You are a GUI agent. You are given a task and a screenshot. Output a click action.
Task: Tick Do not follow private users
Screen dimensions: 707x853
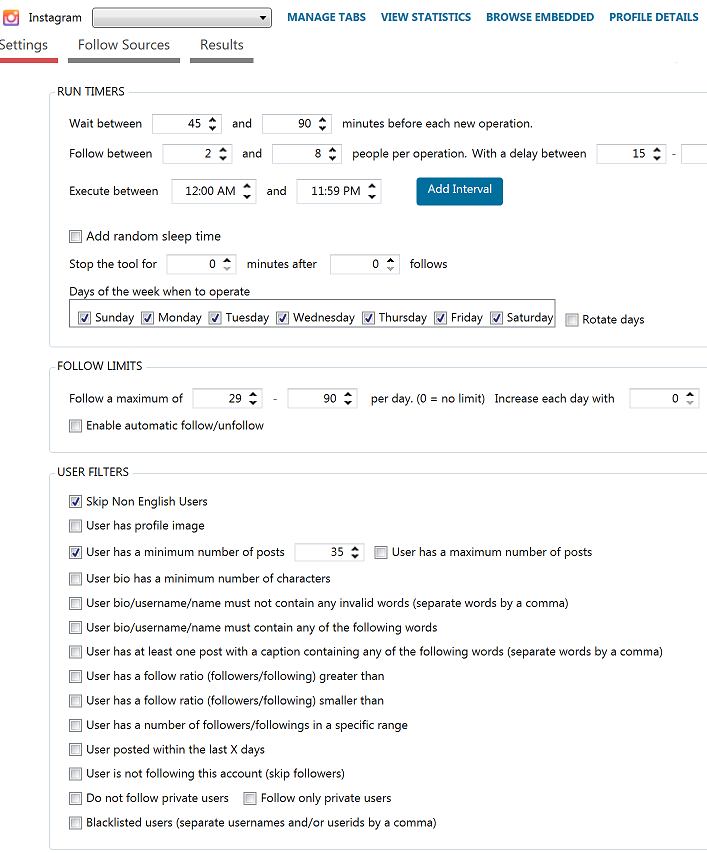(x=76, y=799)
